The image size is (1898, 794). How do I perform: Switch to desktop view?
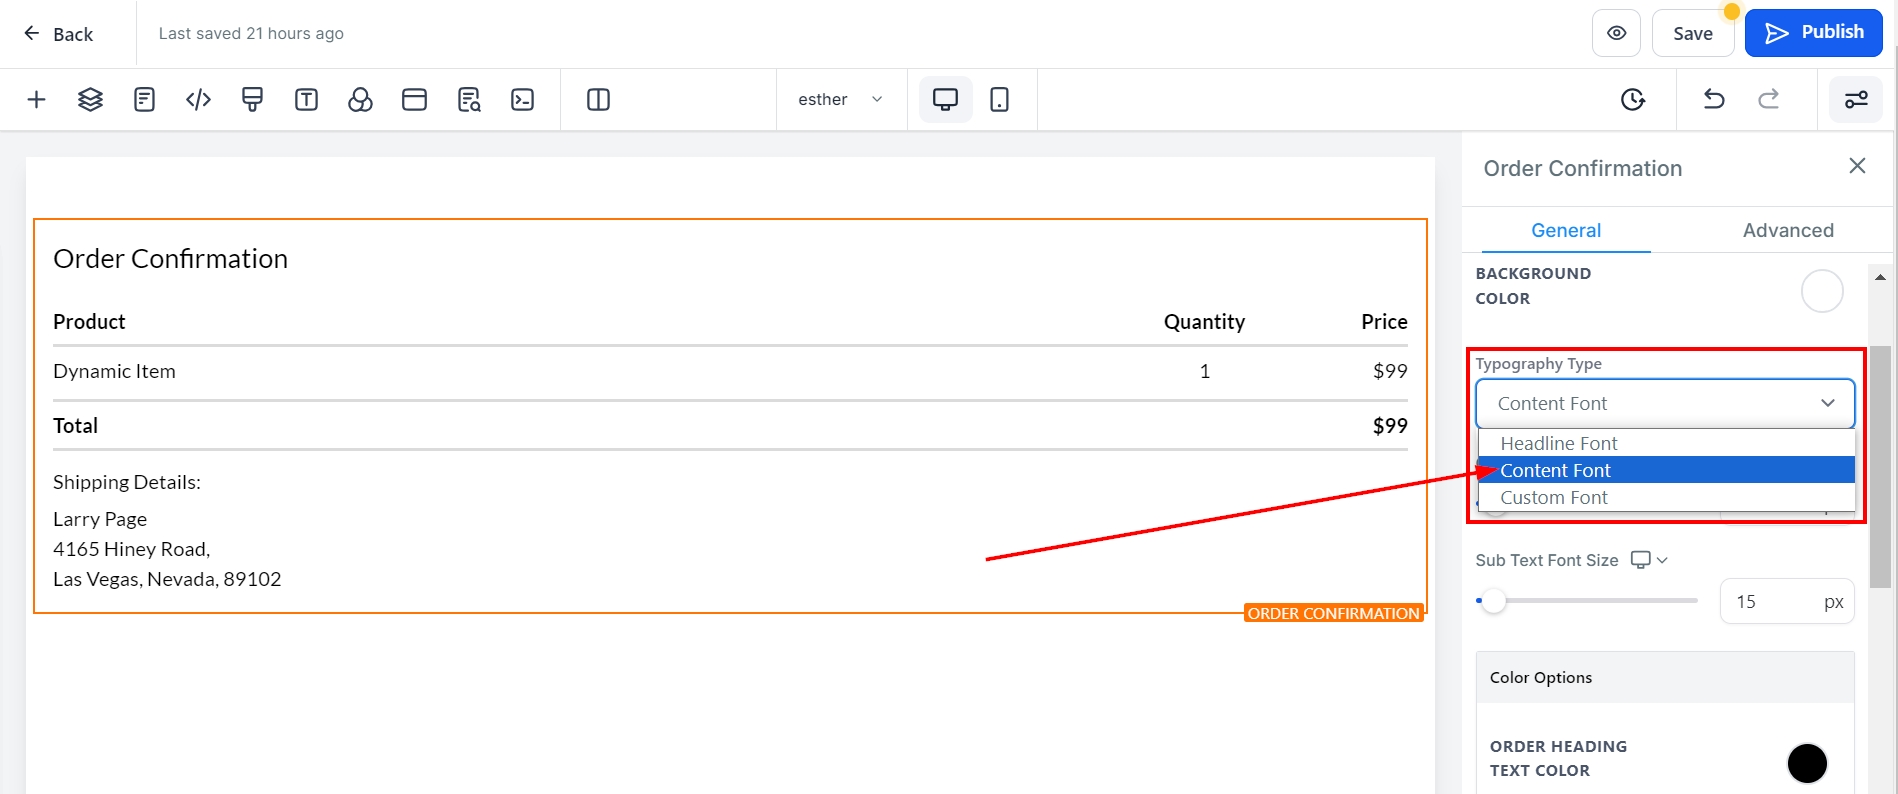click(945, 99)
